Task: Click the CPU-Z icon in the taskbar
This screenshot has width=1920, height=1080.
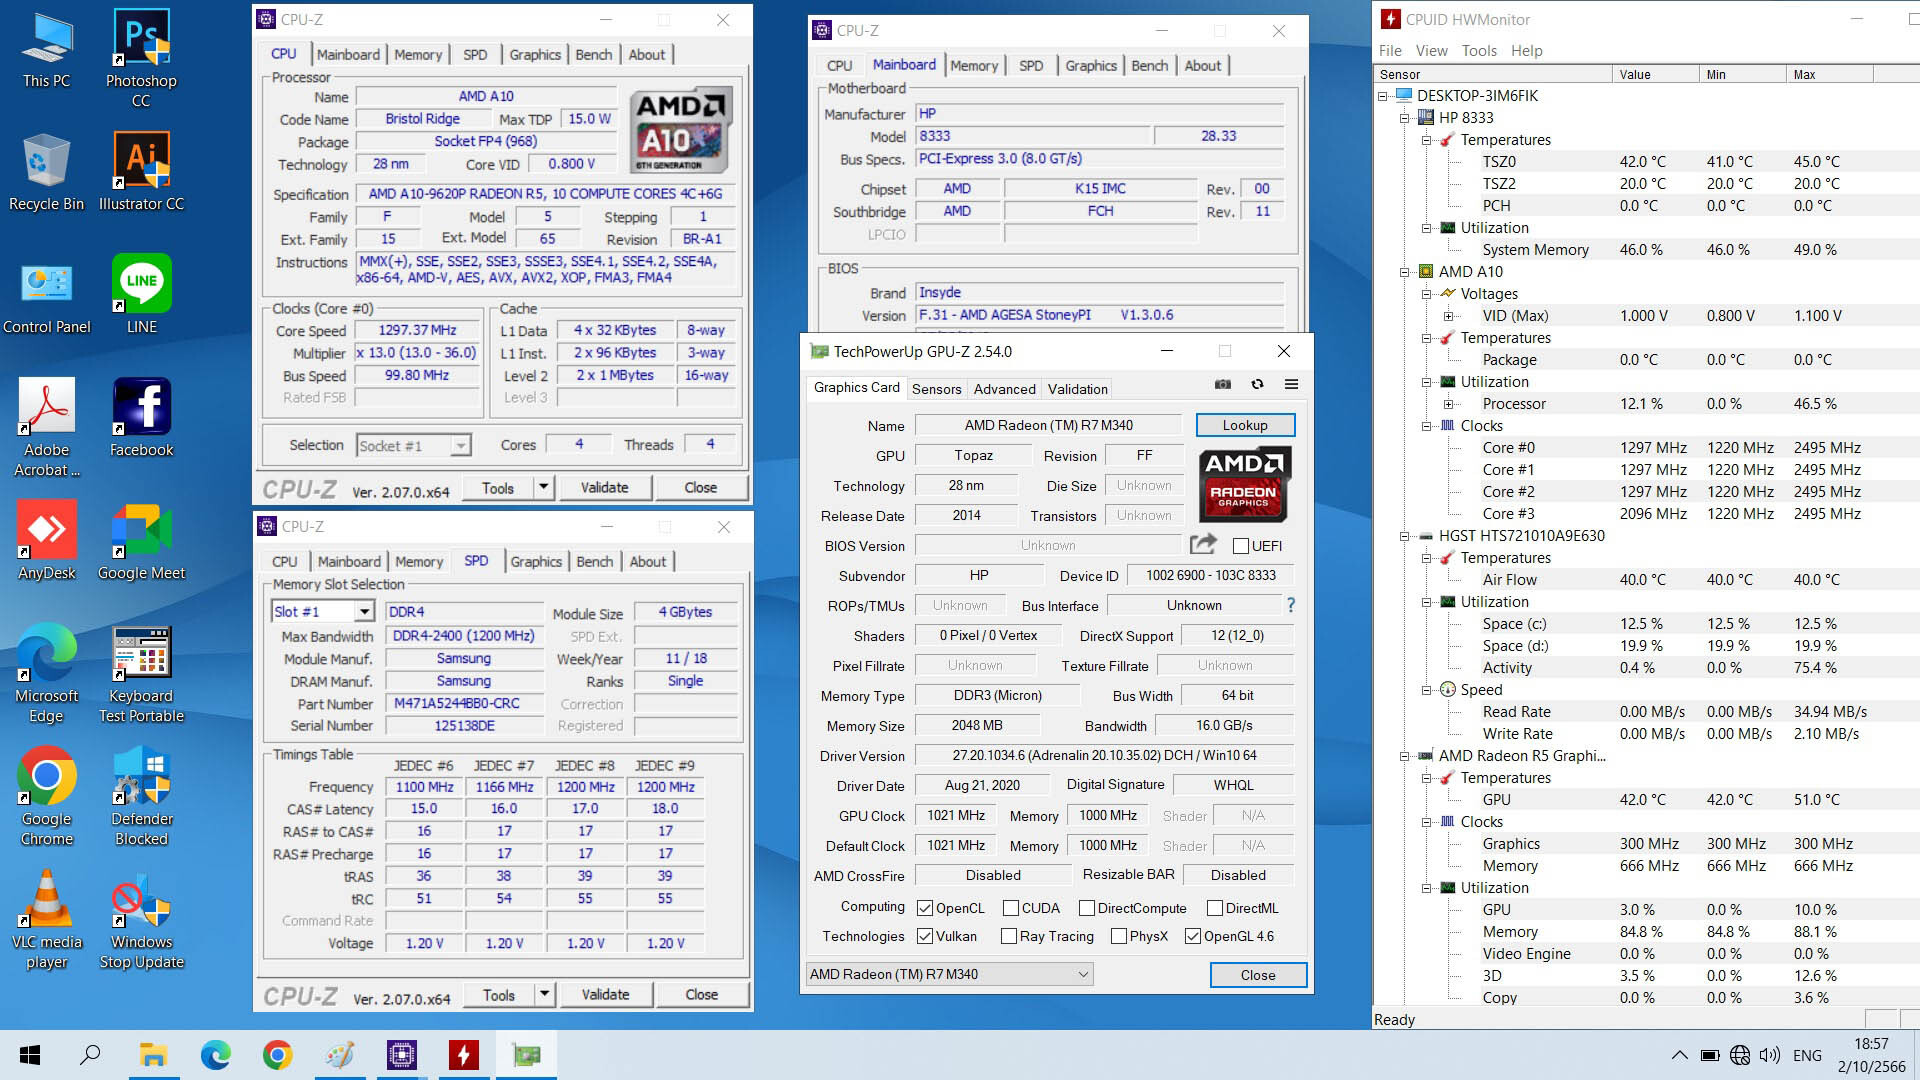Action: 401,1055
